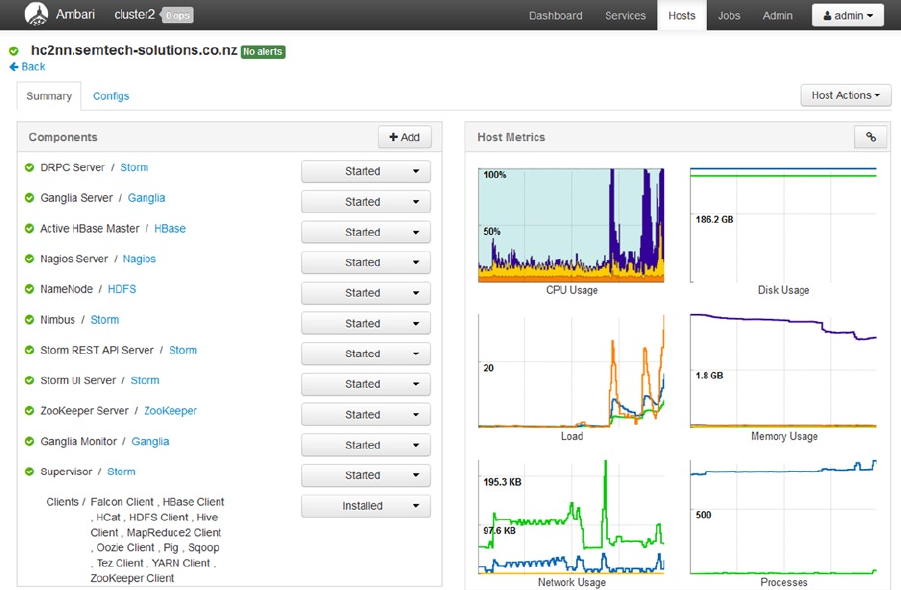
Task: Click the Back link
Action: click(33, 67)
